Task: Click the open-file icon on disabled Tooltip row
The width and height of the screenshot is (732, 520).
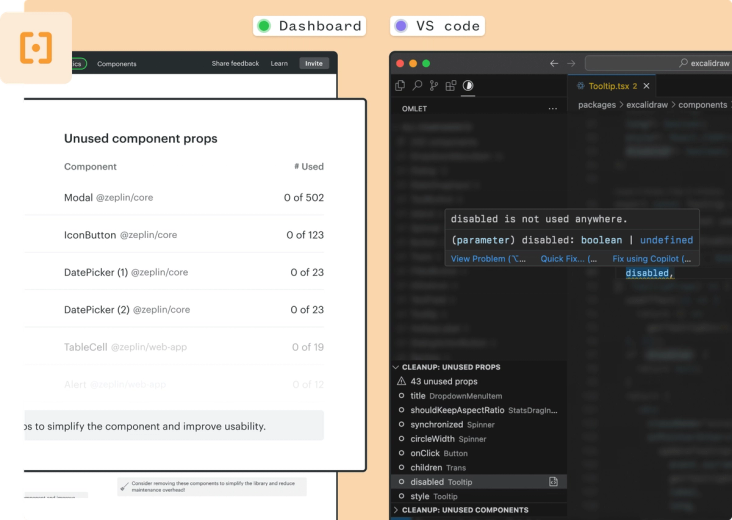Action: (x=553, y=482)
